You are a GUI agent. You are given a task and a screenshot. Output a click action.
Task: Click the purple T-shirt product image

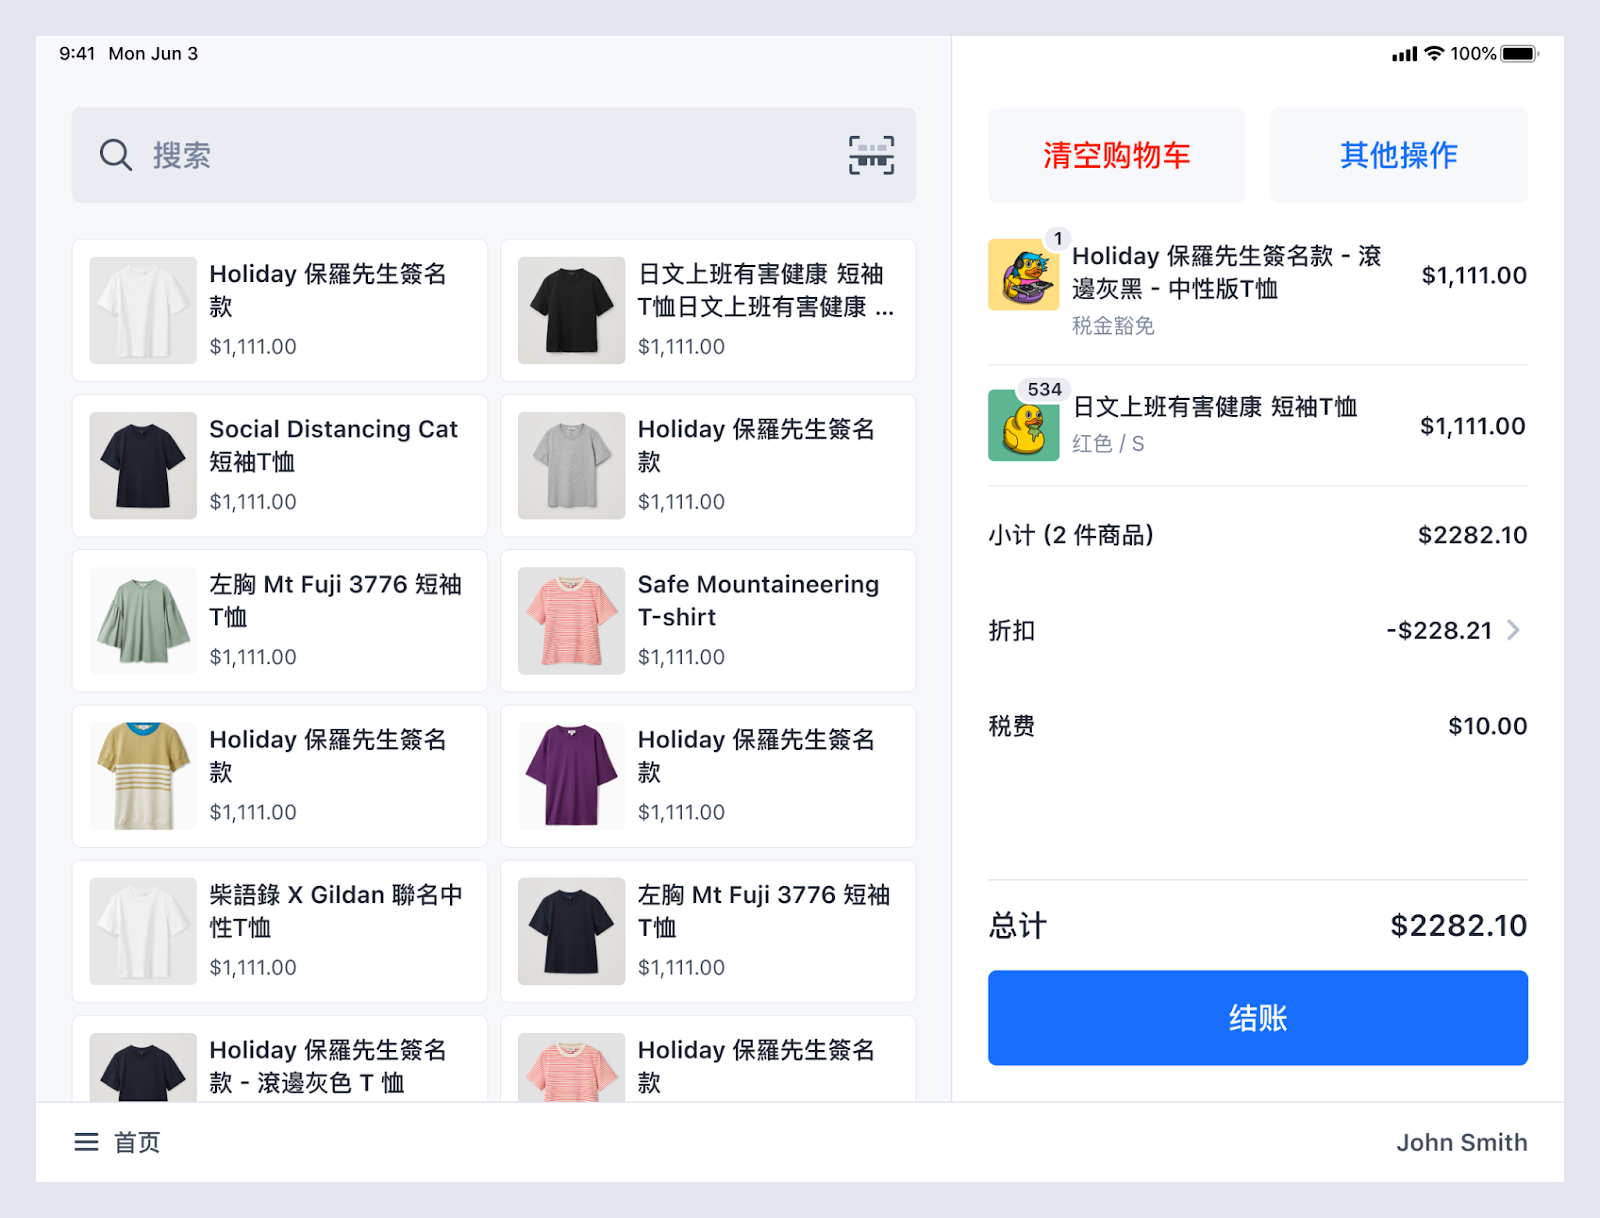click(571, 776)
